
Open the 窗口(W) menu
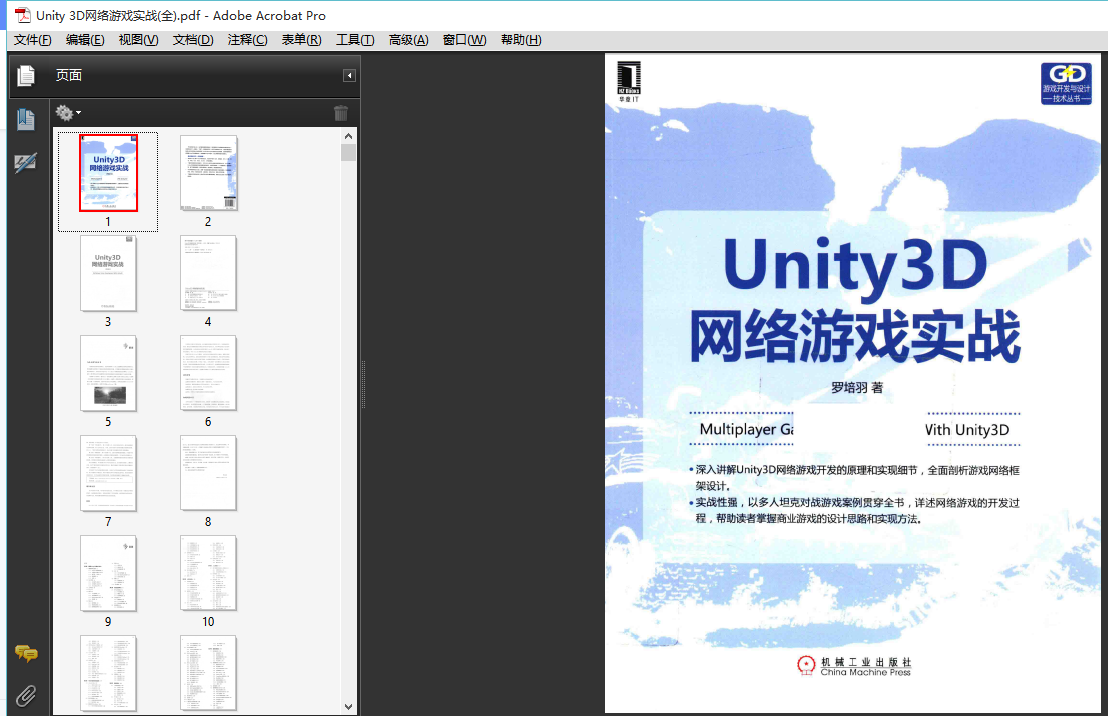click(464, 40)
